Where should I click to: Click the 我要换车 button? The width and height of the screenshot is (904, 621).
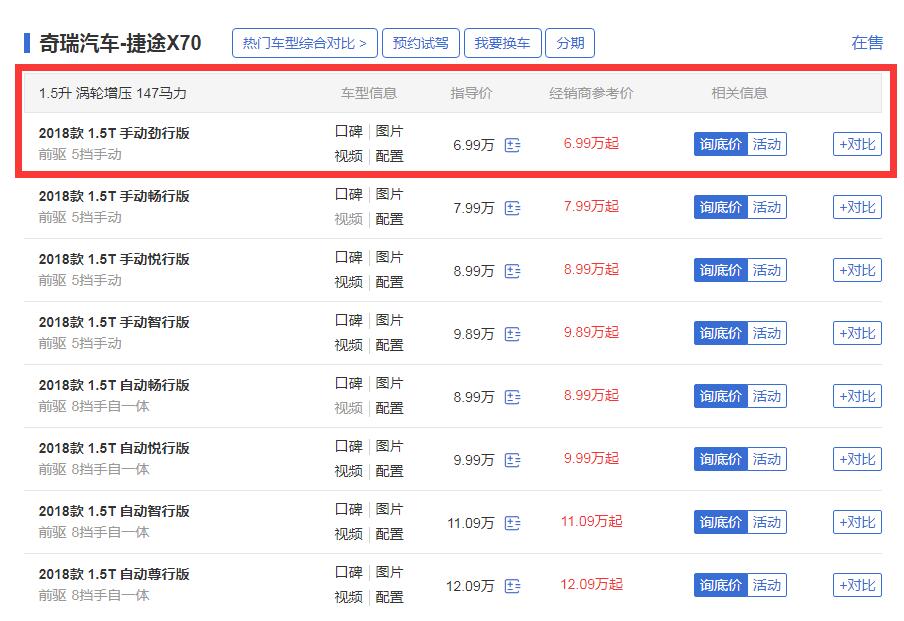coord(503,43)
